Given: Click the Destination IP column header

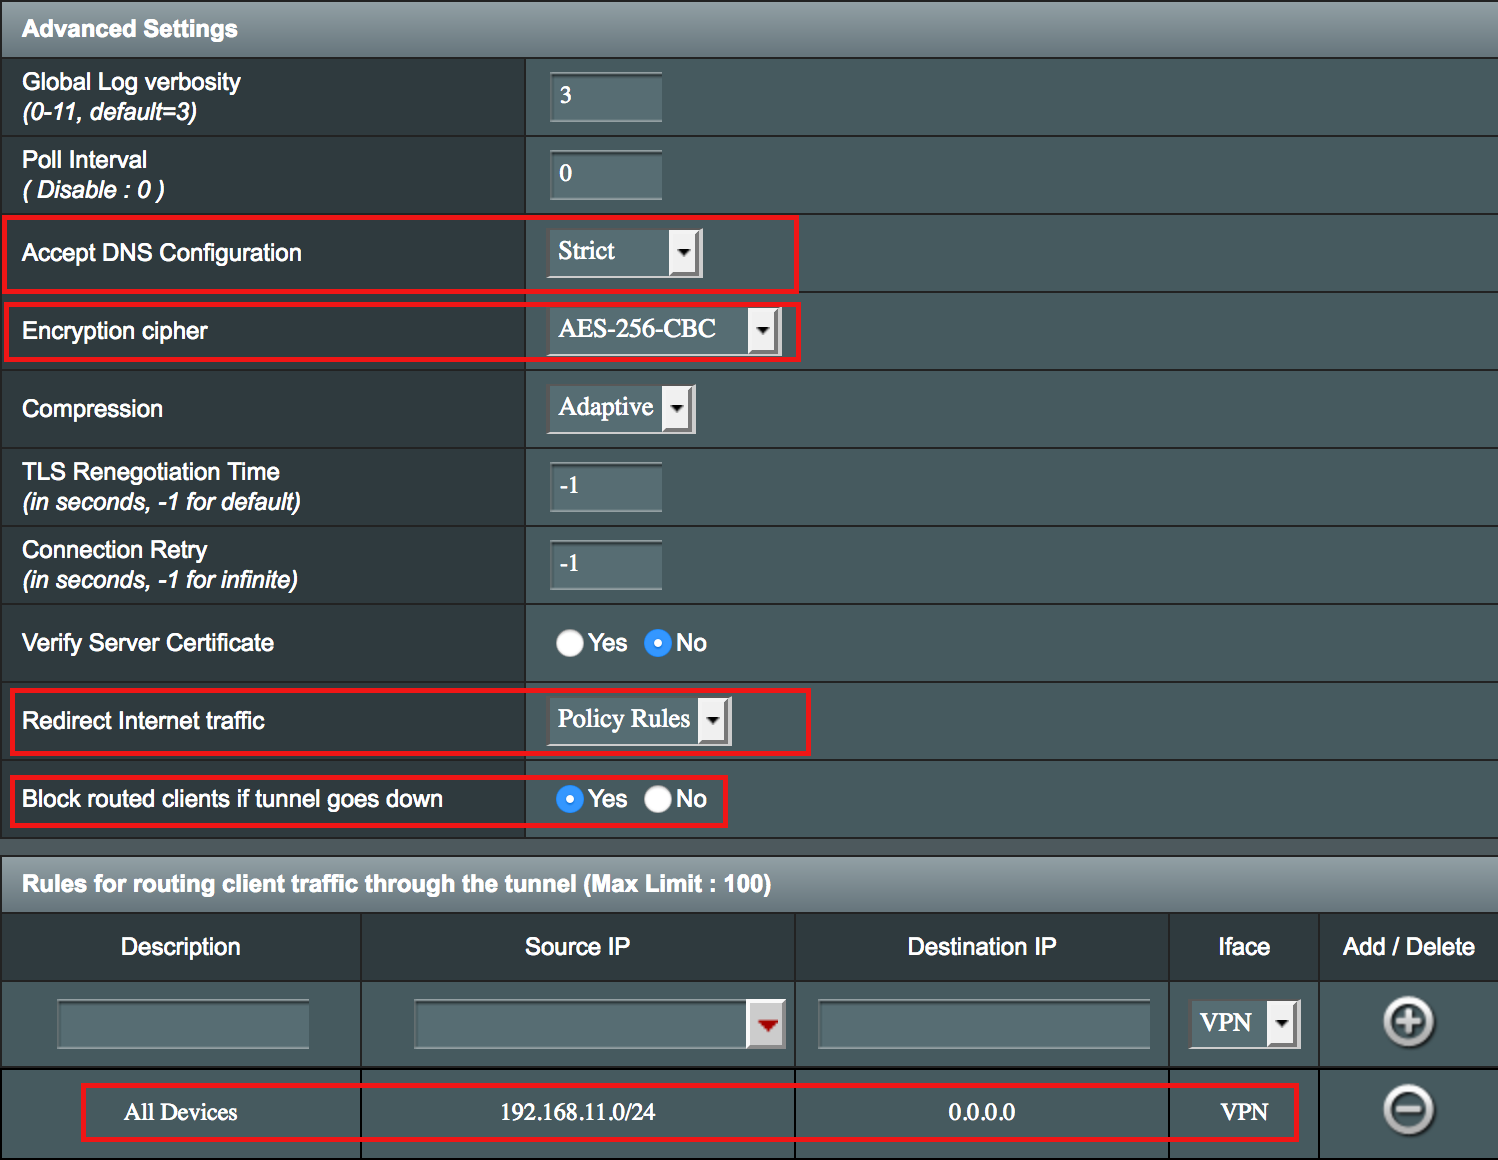Looking at the screenshot, I should (982, 947).
